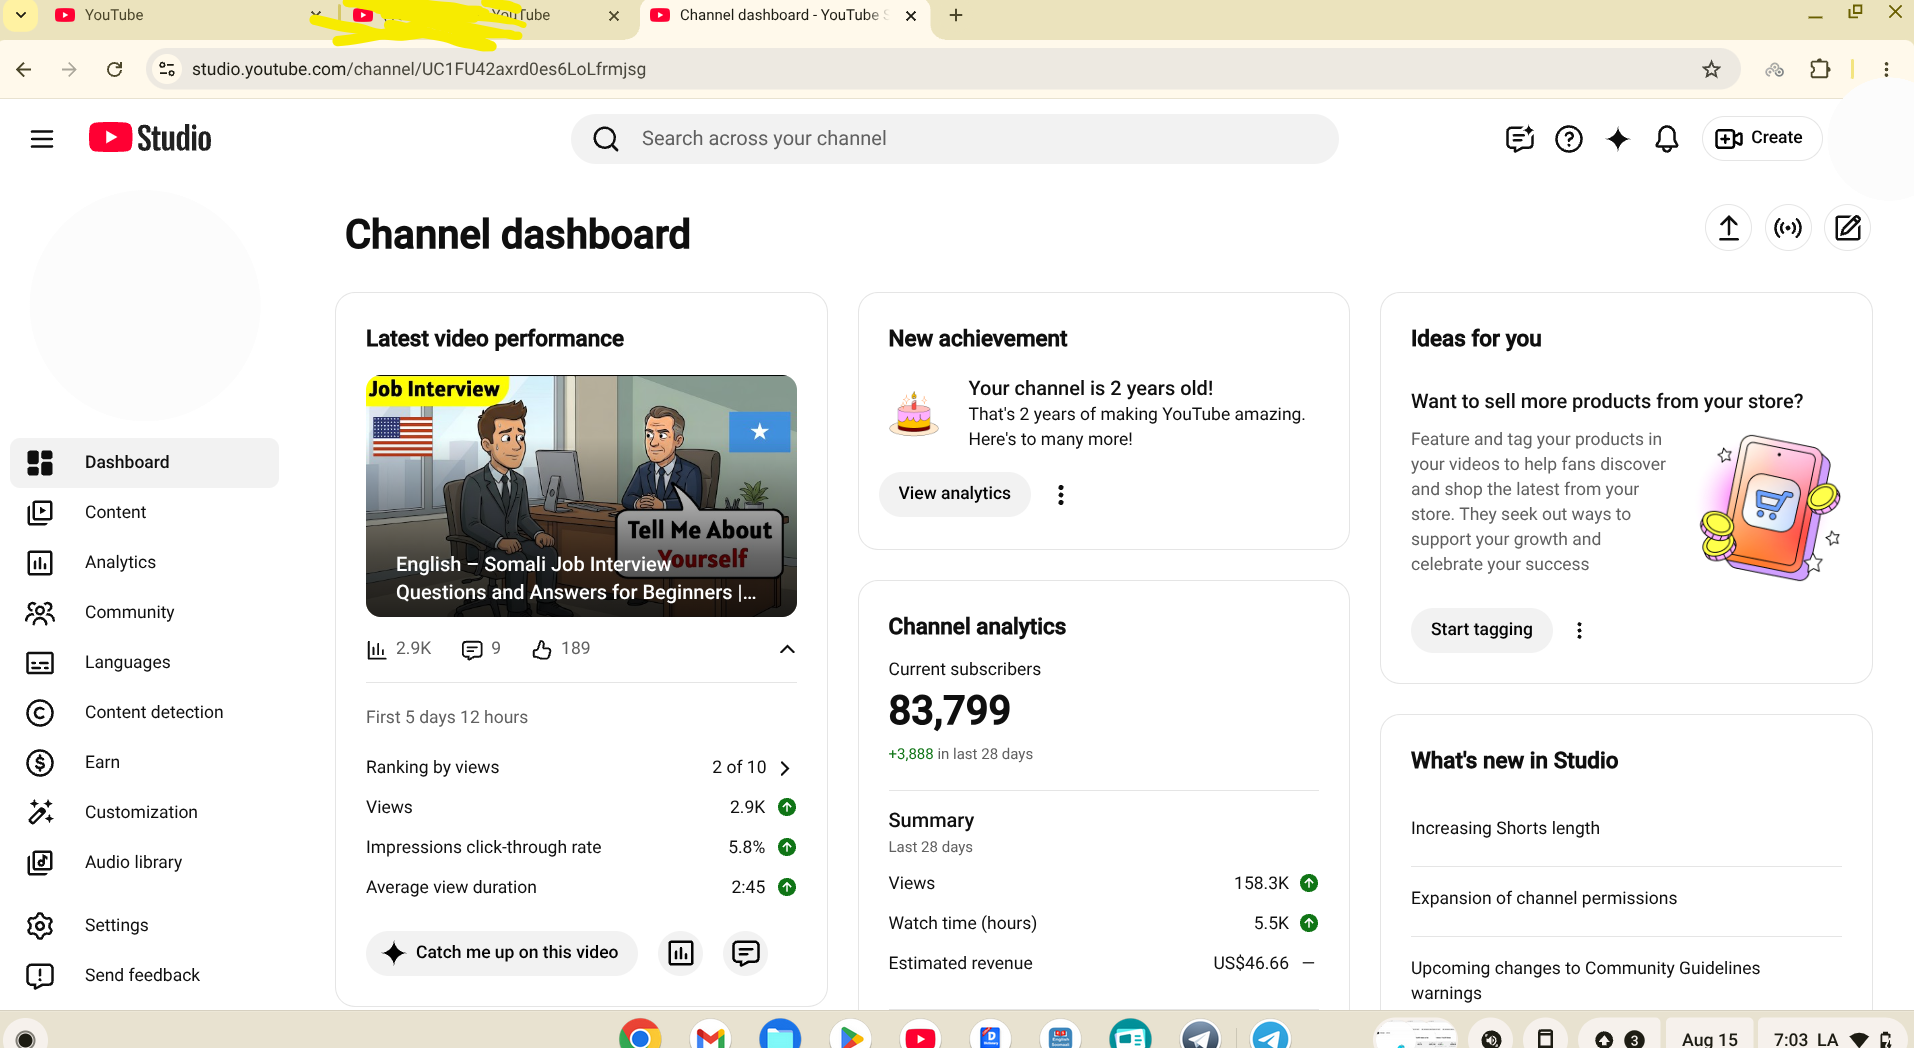Open the notifications bell
This screenshot has width=1914, height=1048.
(1666, 139)
